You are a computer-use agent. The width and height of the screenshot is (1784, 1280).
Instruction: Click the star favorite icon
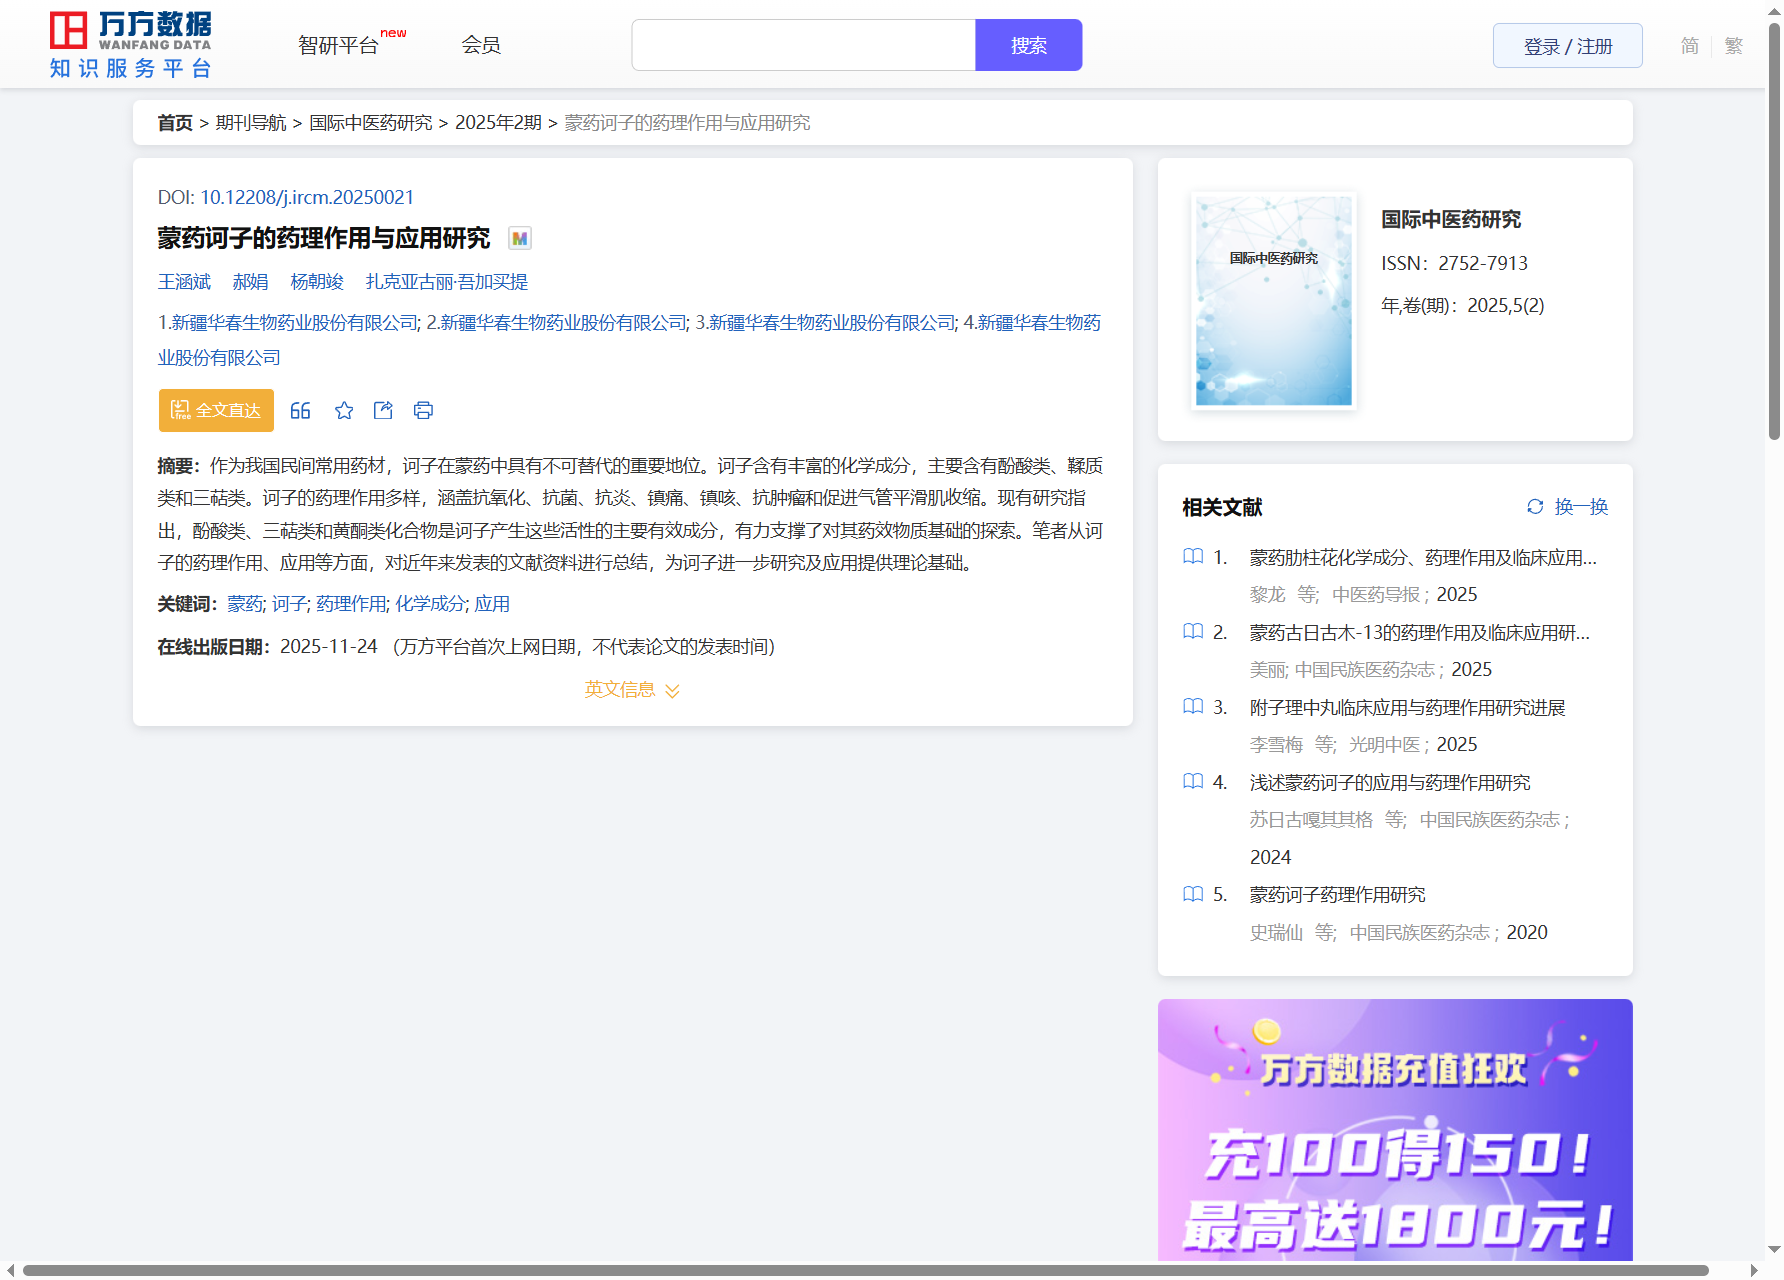pos(344,410)
